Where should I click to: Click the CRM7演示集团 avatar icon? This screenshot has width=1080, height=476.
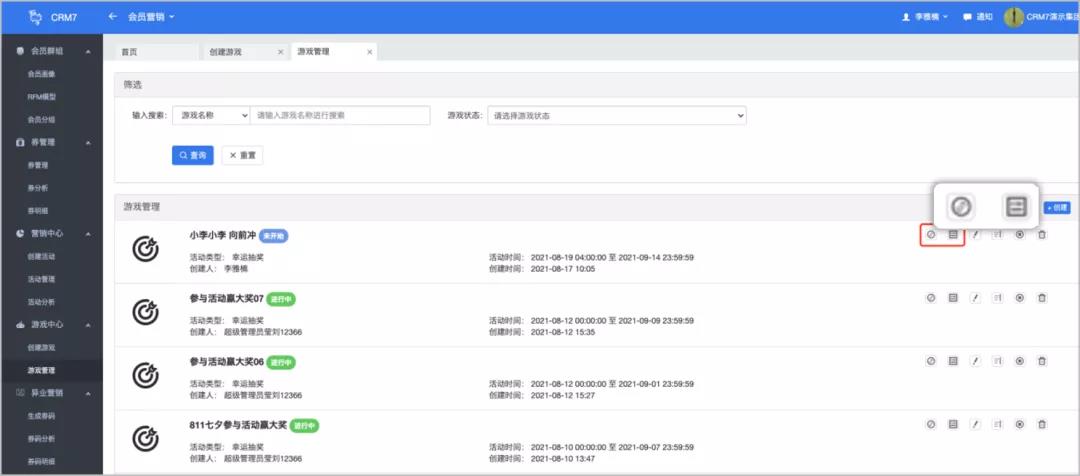click(1013, 17)
